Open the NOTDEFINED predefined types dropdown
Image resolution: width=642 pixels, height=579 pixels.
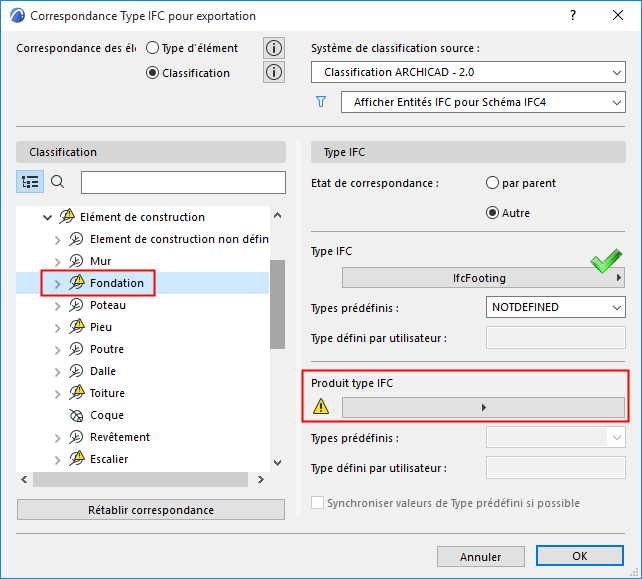pyautogui.click(x=555, y=307)
